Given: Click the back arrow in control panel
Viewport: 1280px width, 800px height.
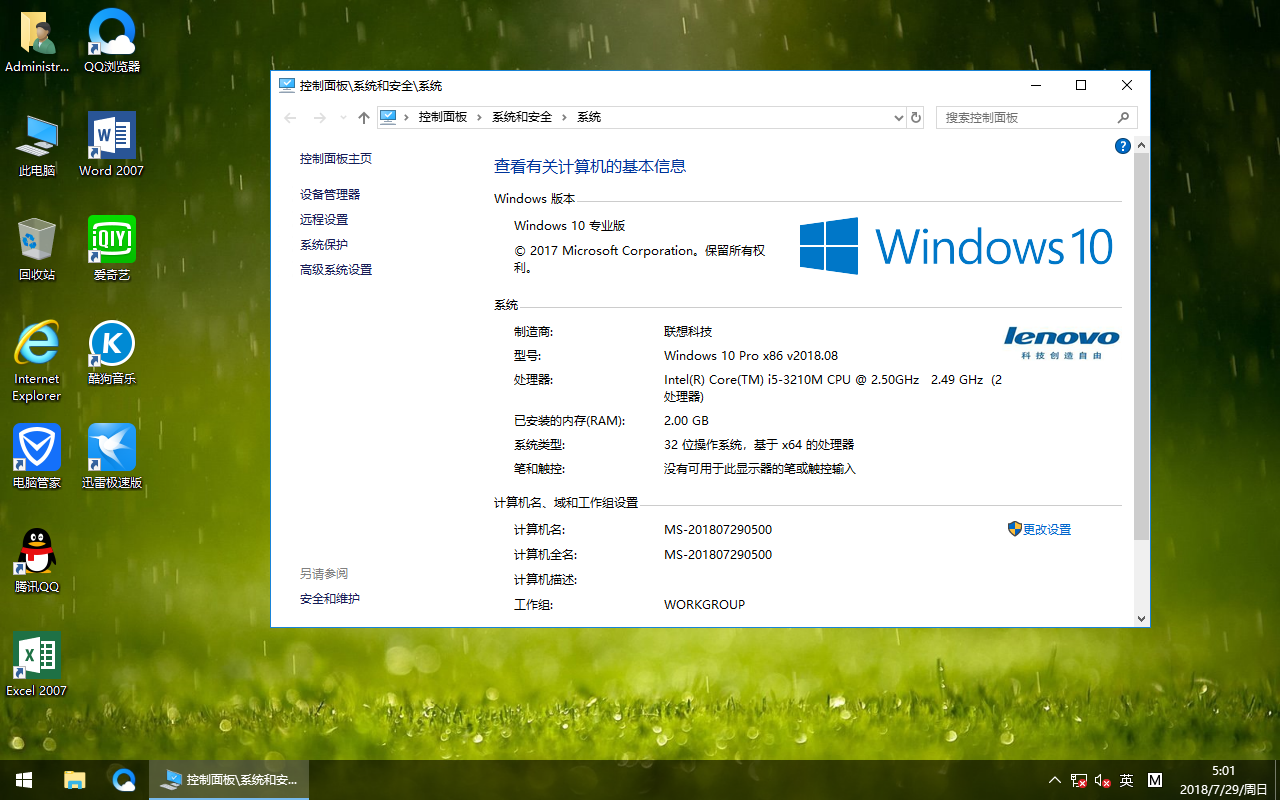Looking at the screenshot, I should 290,118.
